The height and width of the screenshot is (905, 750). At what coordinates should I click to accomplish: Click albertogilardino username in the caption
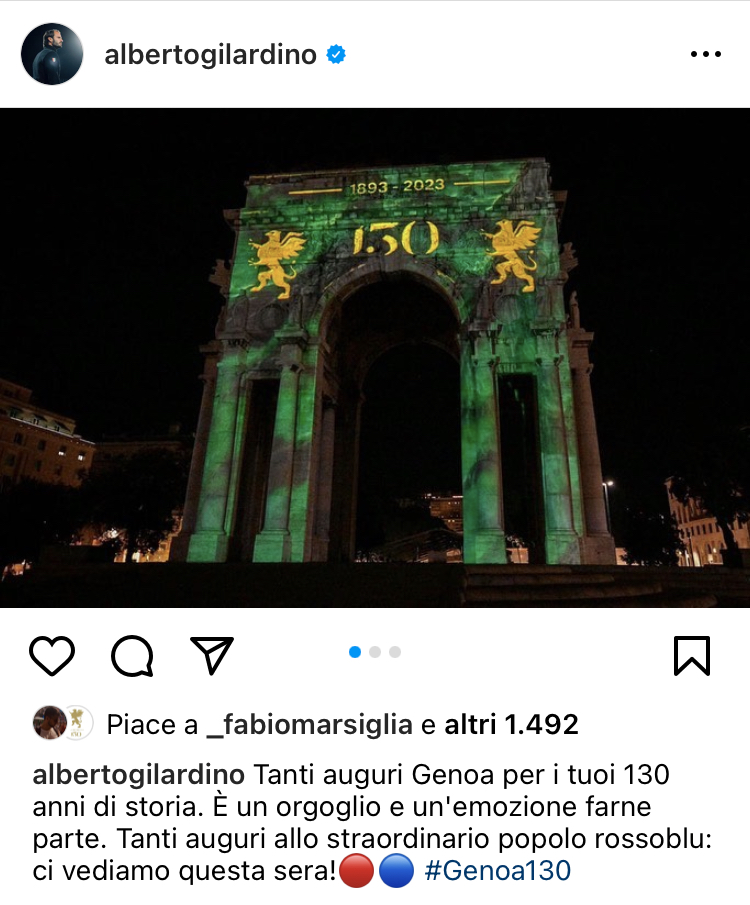pos(139,775)
